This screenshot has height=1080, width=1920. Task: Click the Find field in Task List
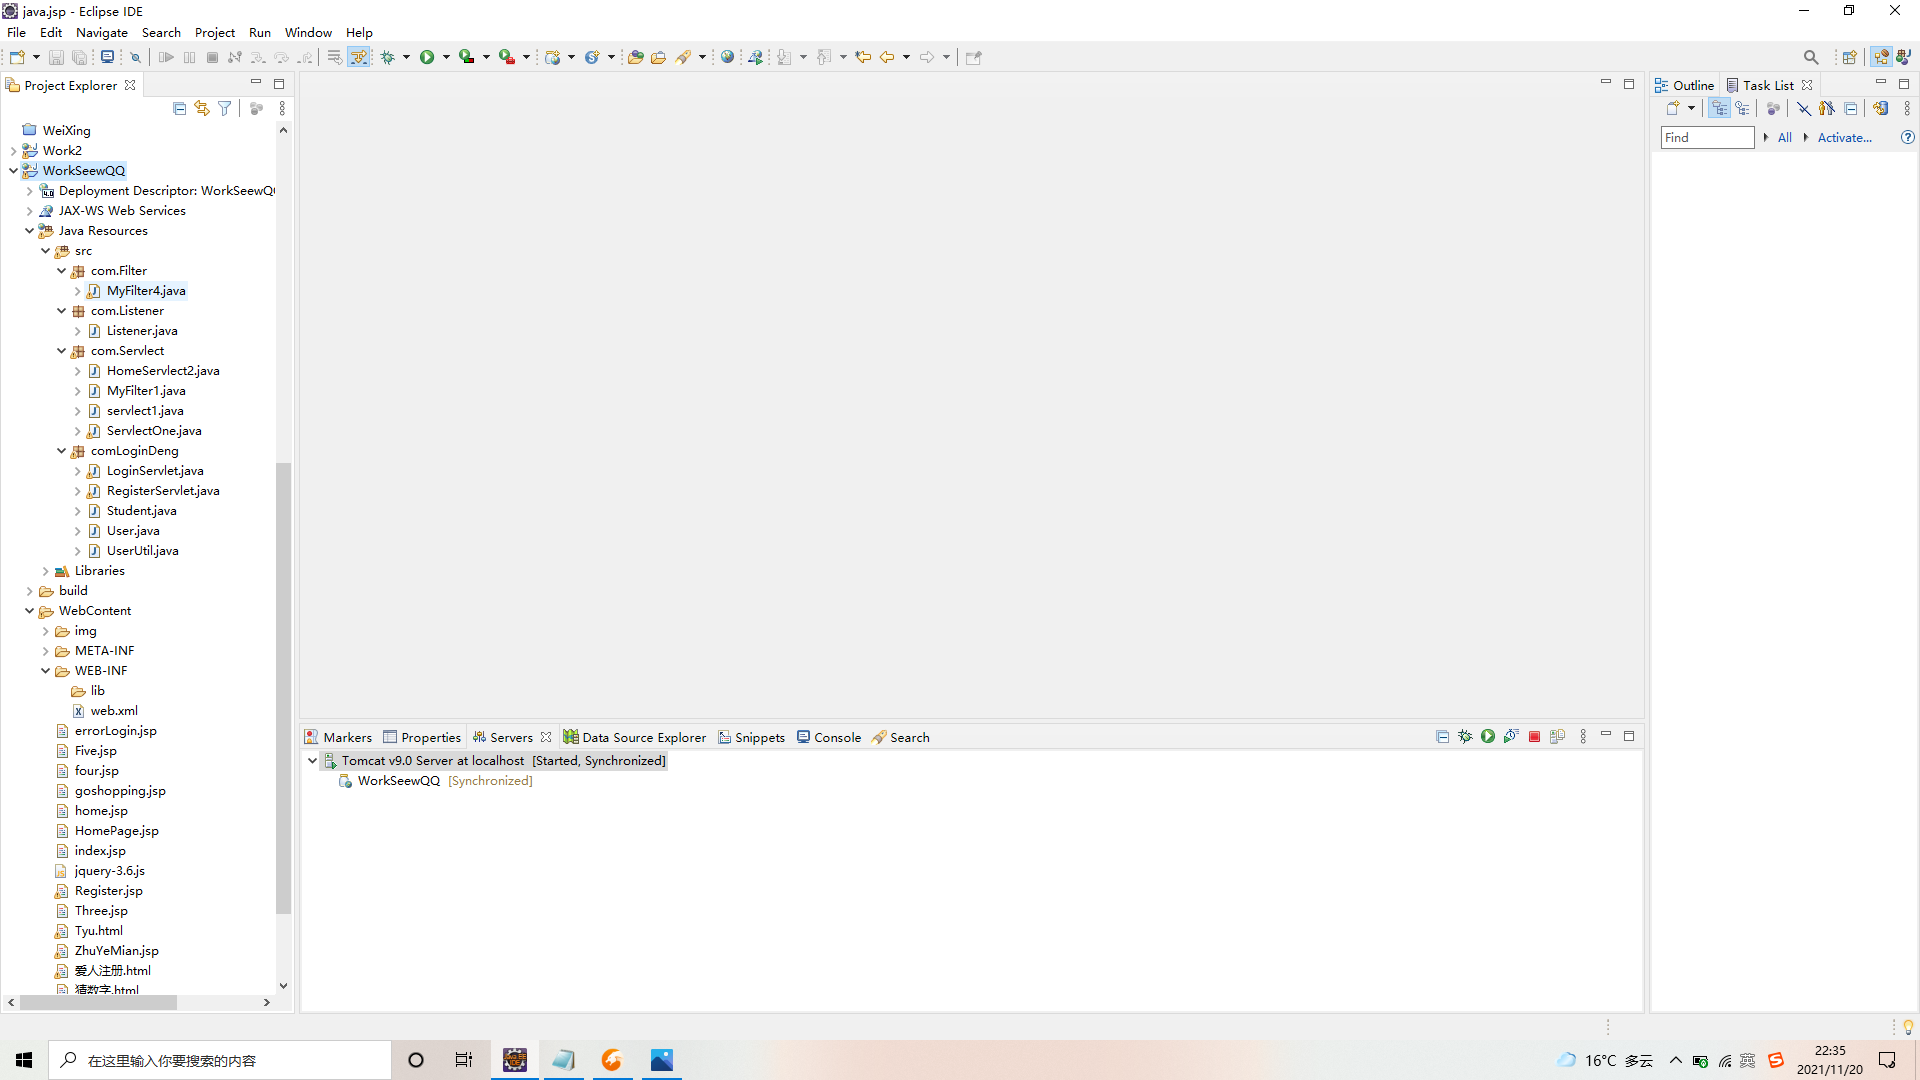pos(1706,137)
